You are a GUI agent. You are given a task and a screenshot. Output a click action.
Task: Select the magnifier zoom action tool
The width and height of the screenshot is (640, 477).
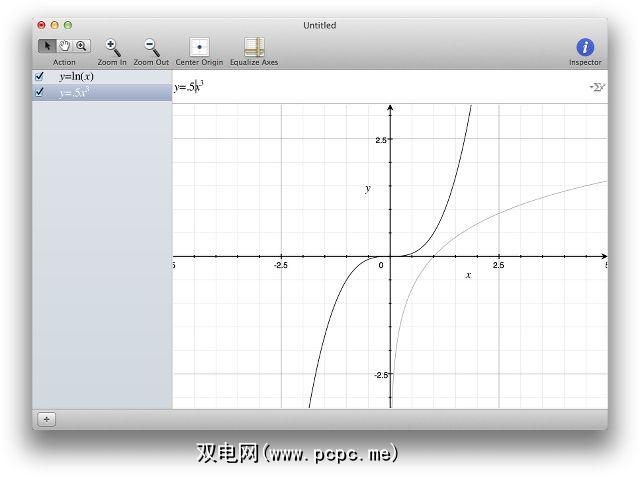(82, 46)
